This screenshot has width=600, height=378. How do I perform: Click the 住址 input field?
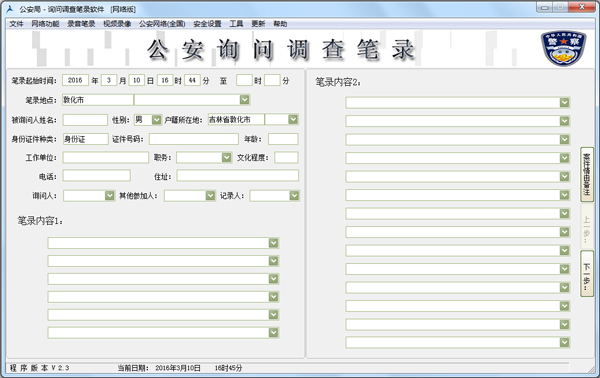click(237, 176)
